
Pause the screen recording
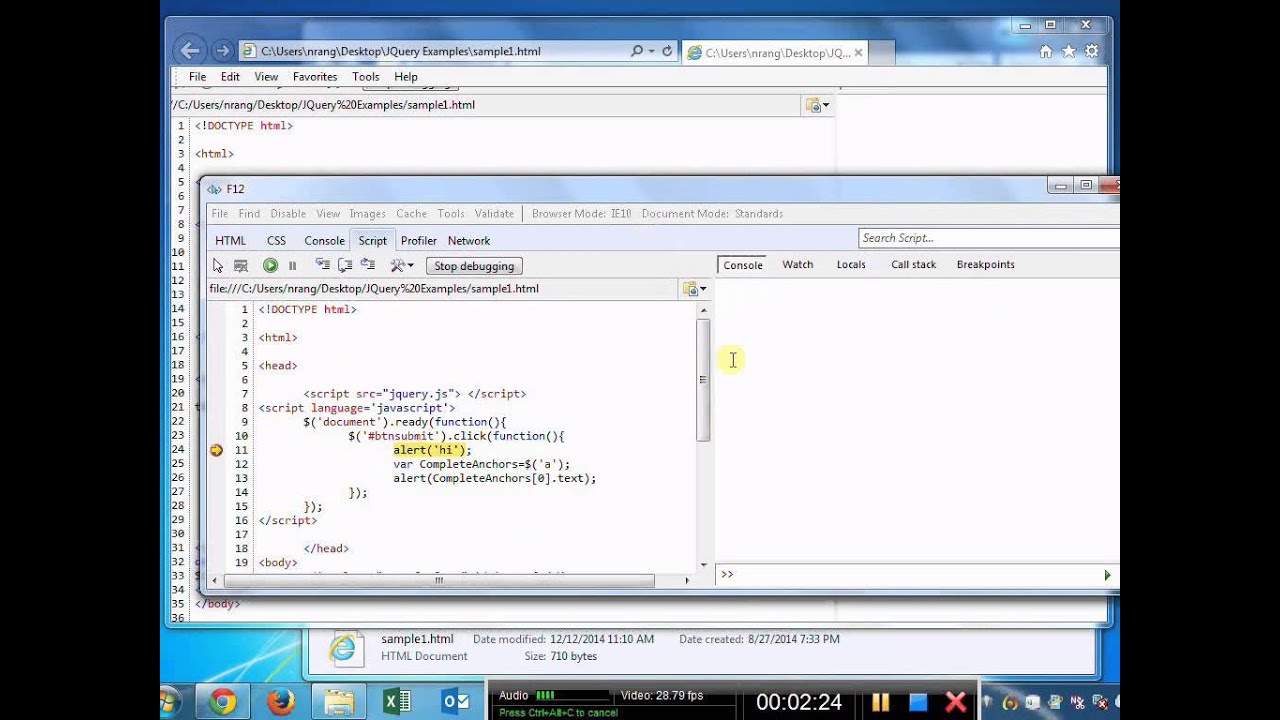881,703
